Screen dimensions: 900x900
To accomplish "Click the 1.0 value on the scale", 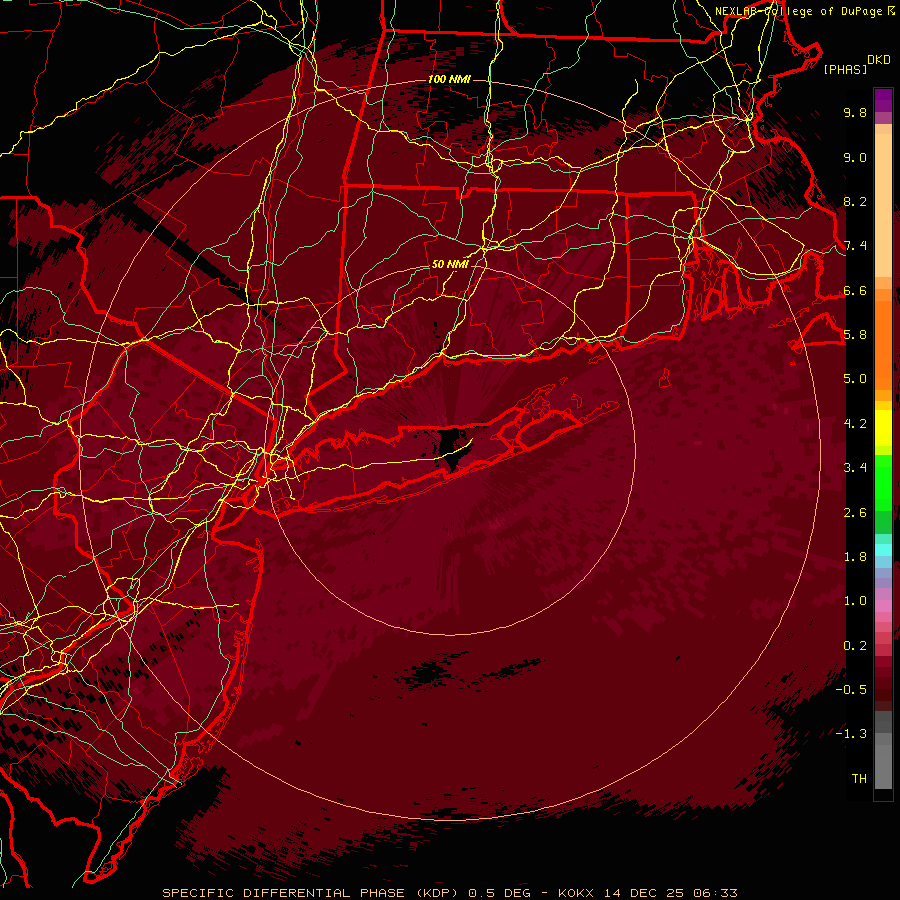I will click(855, 601).
